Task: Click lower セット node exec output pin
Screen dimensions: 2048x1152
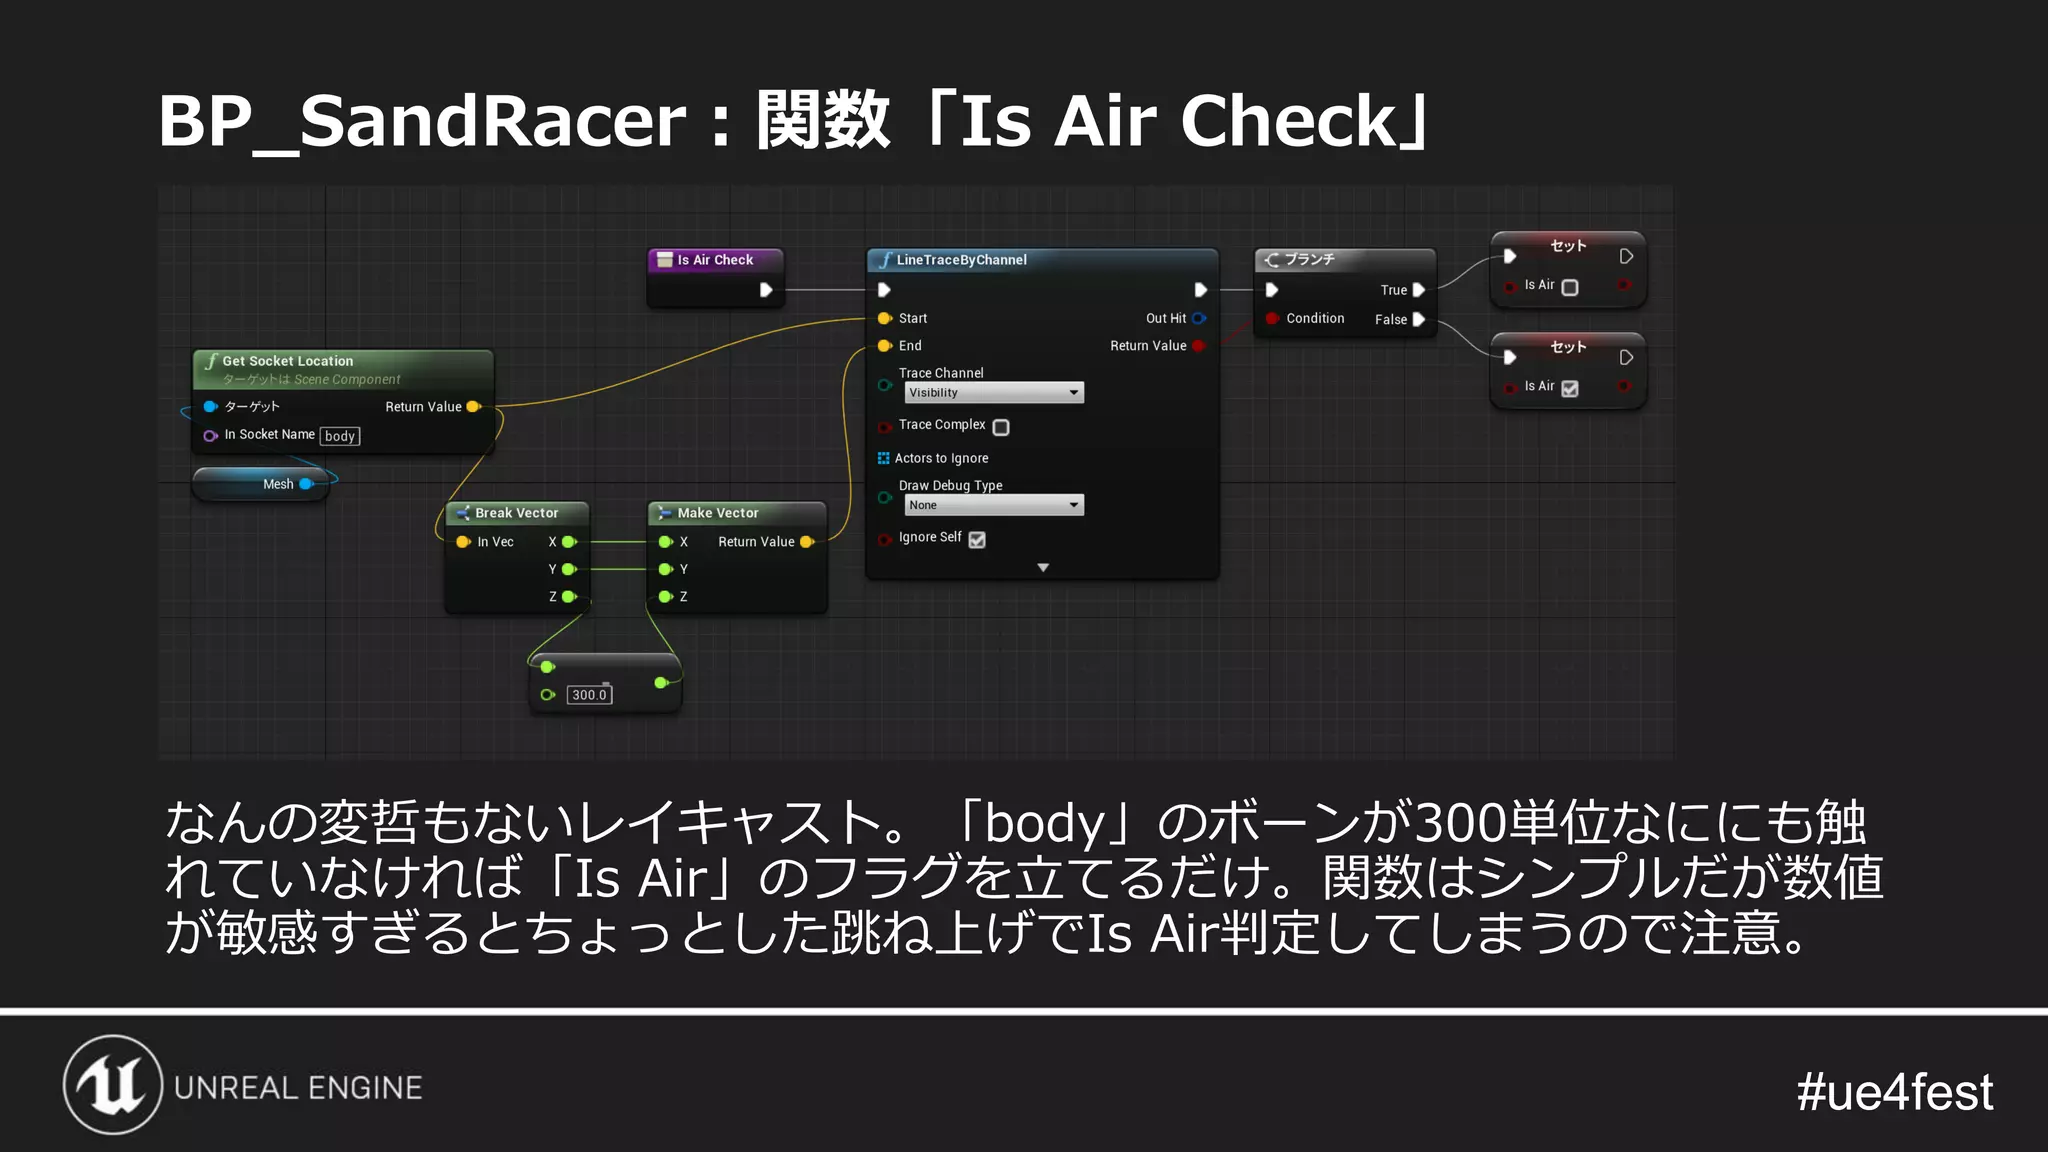Action: 1627,358
